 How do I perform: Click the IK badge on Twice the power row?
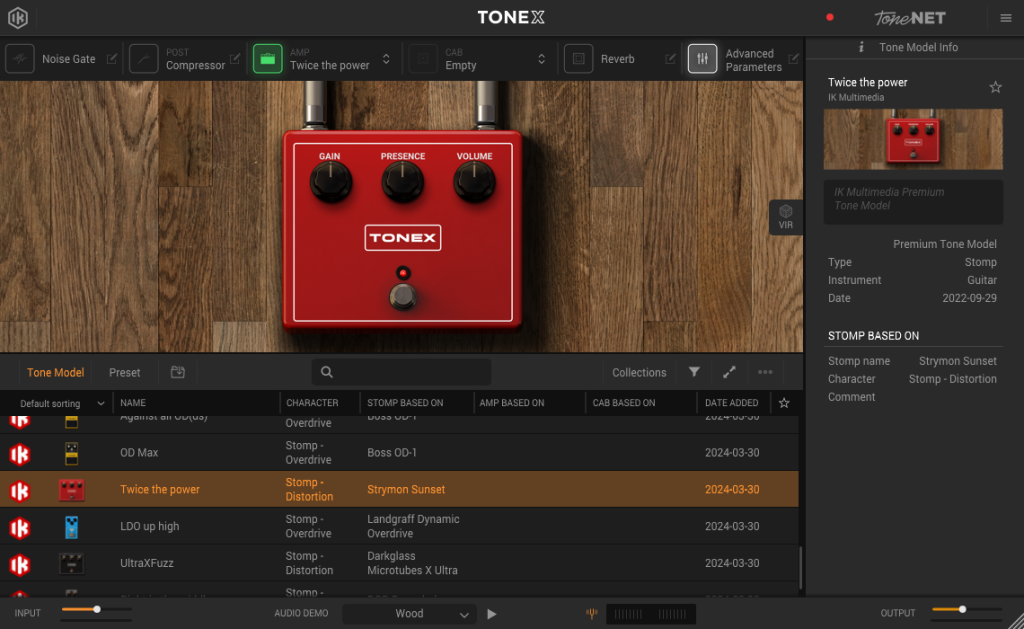20,491
